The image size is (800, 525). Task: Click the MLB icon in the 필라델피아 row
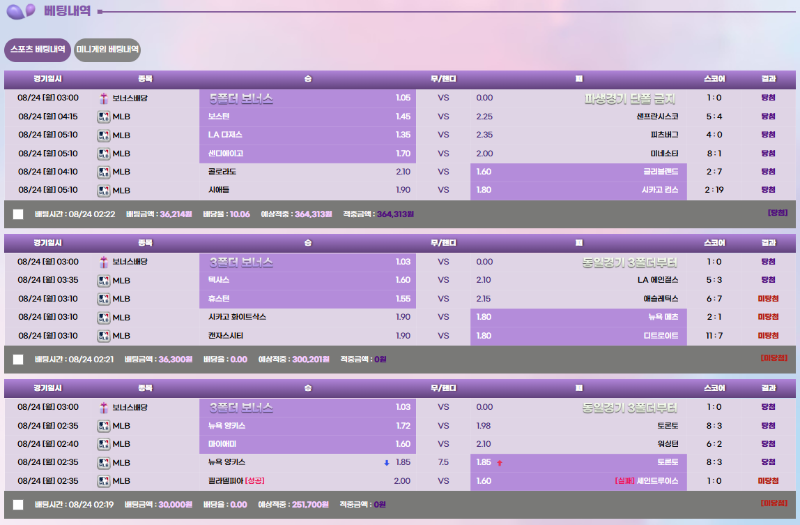click(104, 481)
